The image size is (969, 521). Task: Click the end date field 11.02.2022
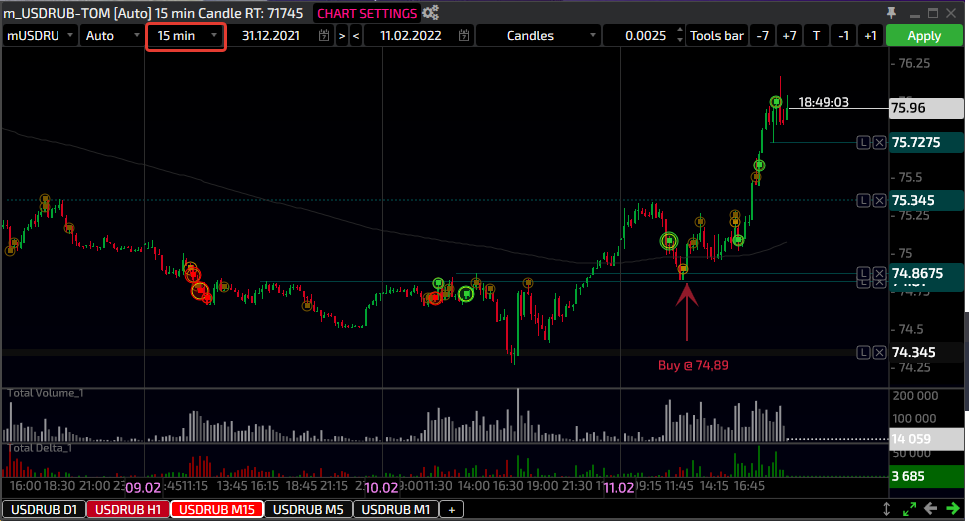[x=410, y=36]
